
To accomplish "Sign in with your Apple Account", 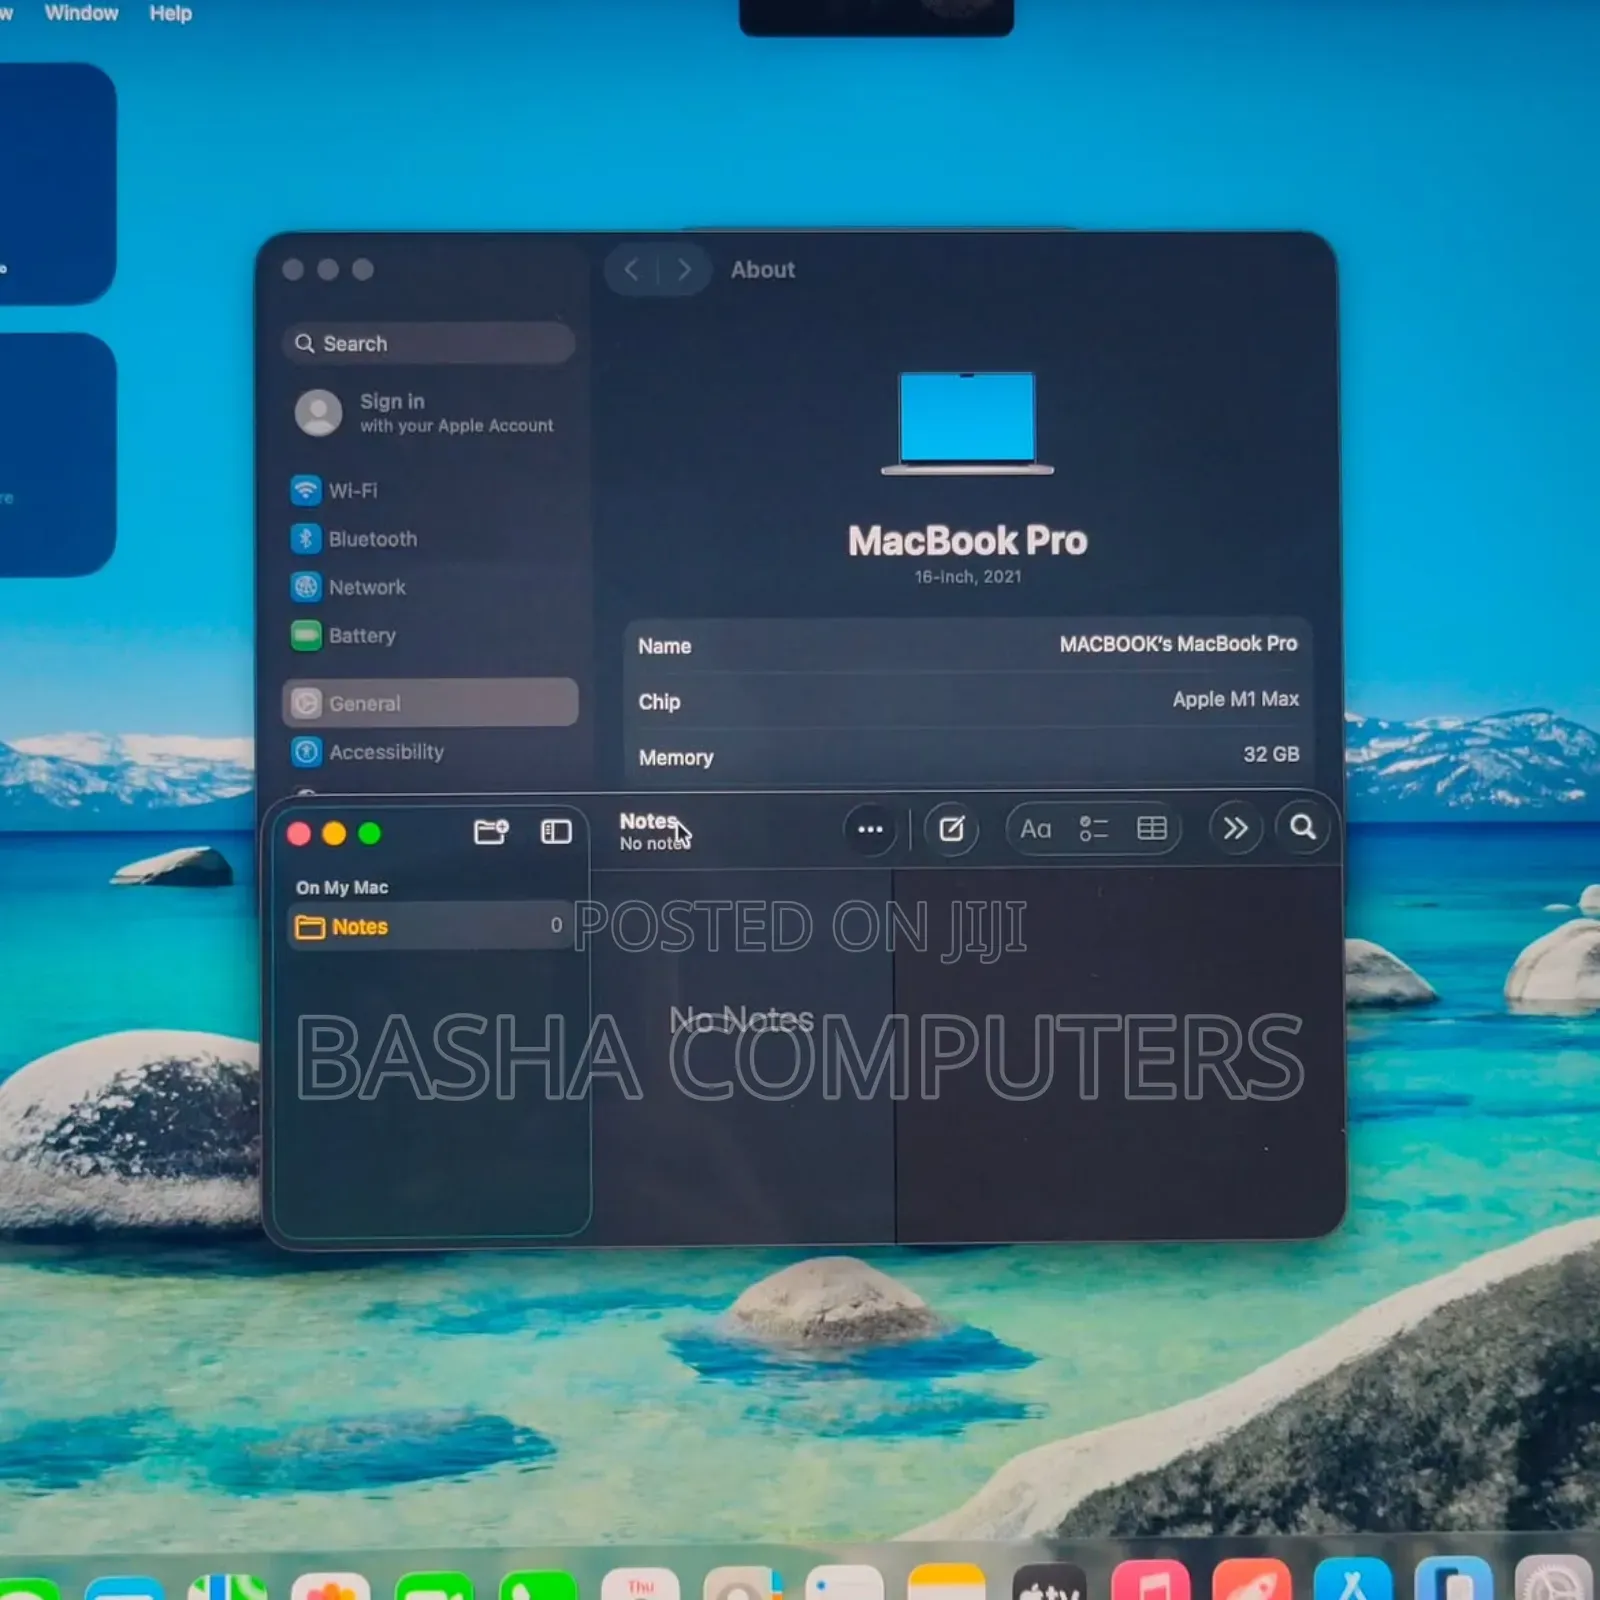I will click(x=425, y=412).
